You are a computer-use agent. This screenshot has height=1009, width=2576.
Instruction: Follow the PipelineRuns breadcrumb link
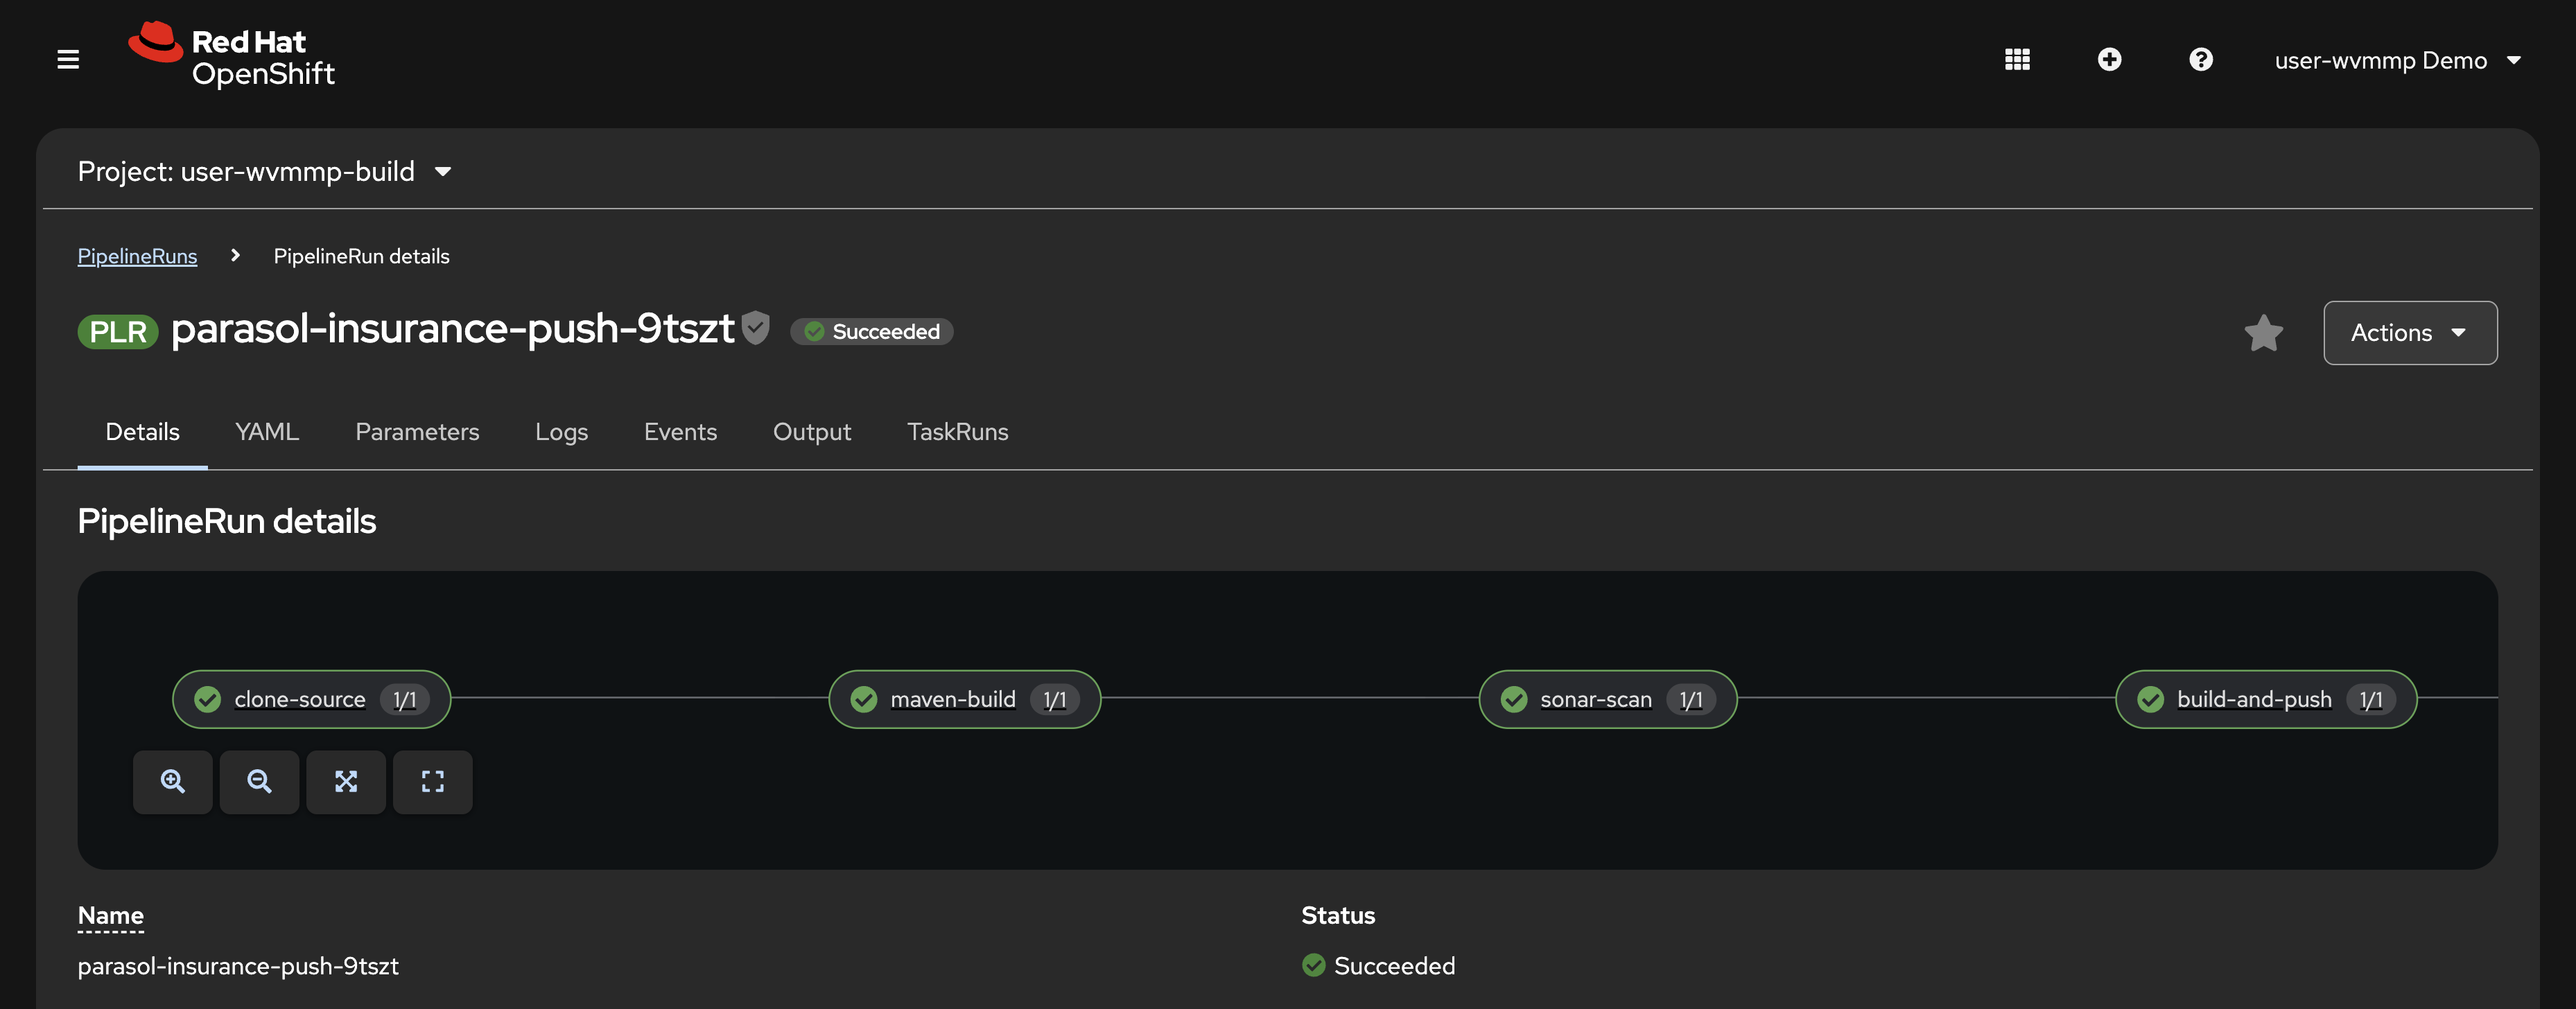(x=138, y=256)
